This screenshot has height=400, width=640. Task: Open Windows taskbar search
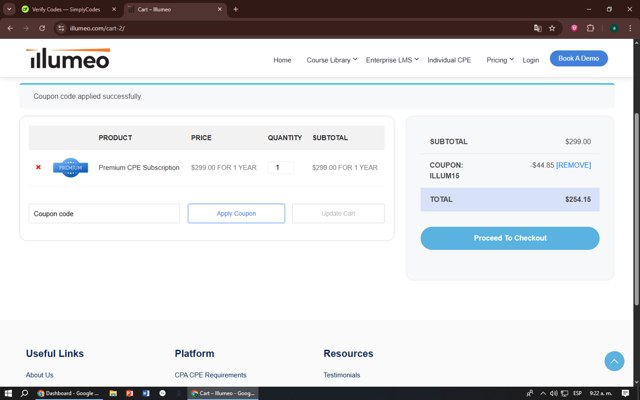(x=24, y=393)
